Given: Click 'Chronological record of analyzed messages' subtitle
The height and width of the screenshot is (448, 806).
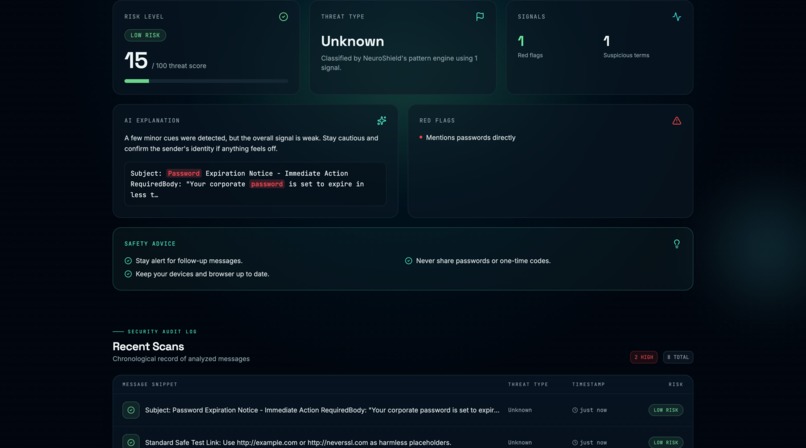Looking at the screenshot, I should (181, 359).
